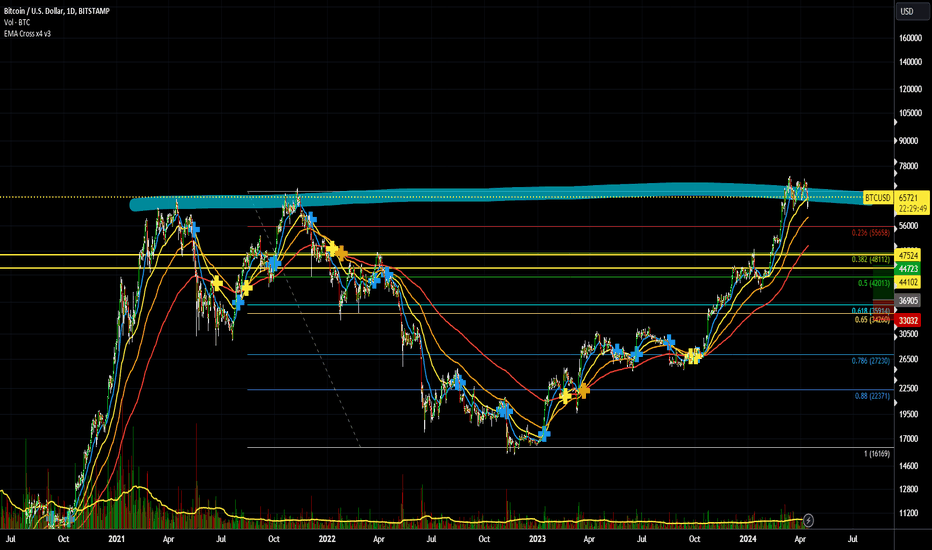This screenshot has width=932, height=550.
Task: Click the 120000 price scale value
Action: (911, 89)
